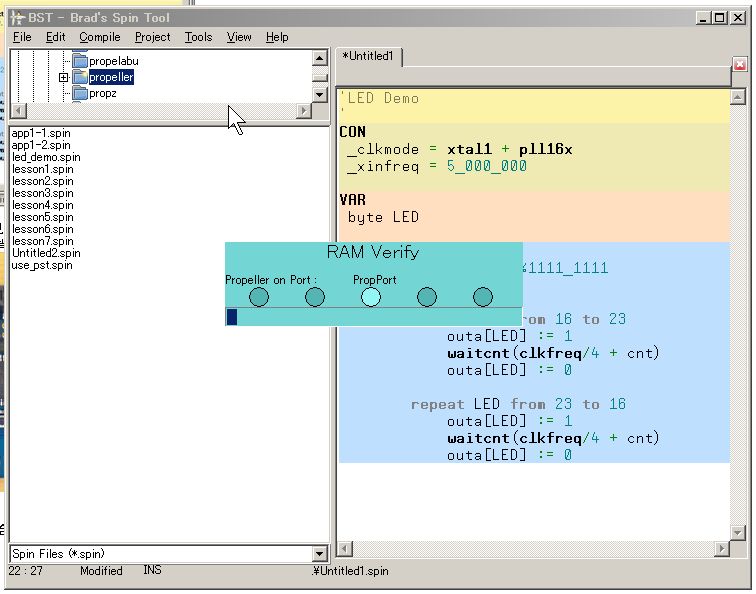Click the propeller folder icon
Screen dimensions: 756x594
point(80,77)
